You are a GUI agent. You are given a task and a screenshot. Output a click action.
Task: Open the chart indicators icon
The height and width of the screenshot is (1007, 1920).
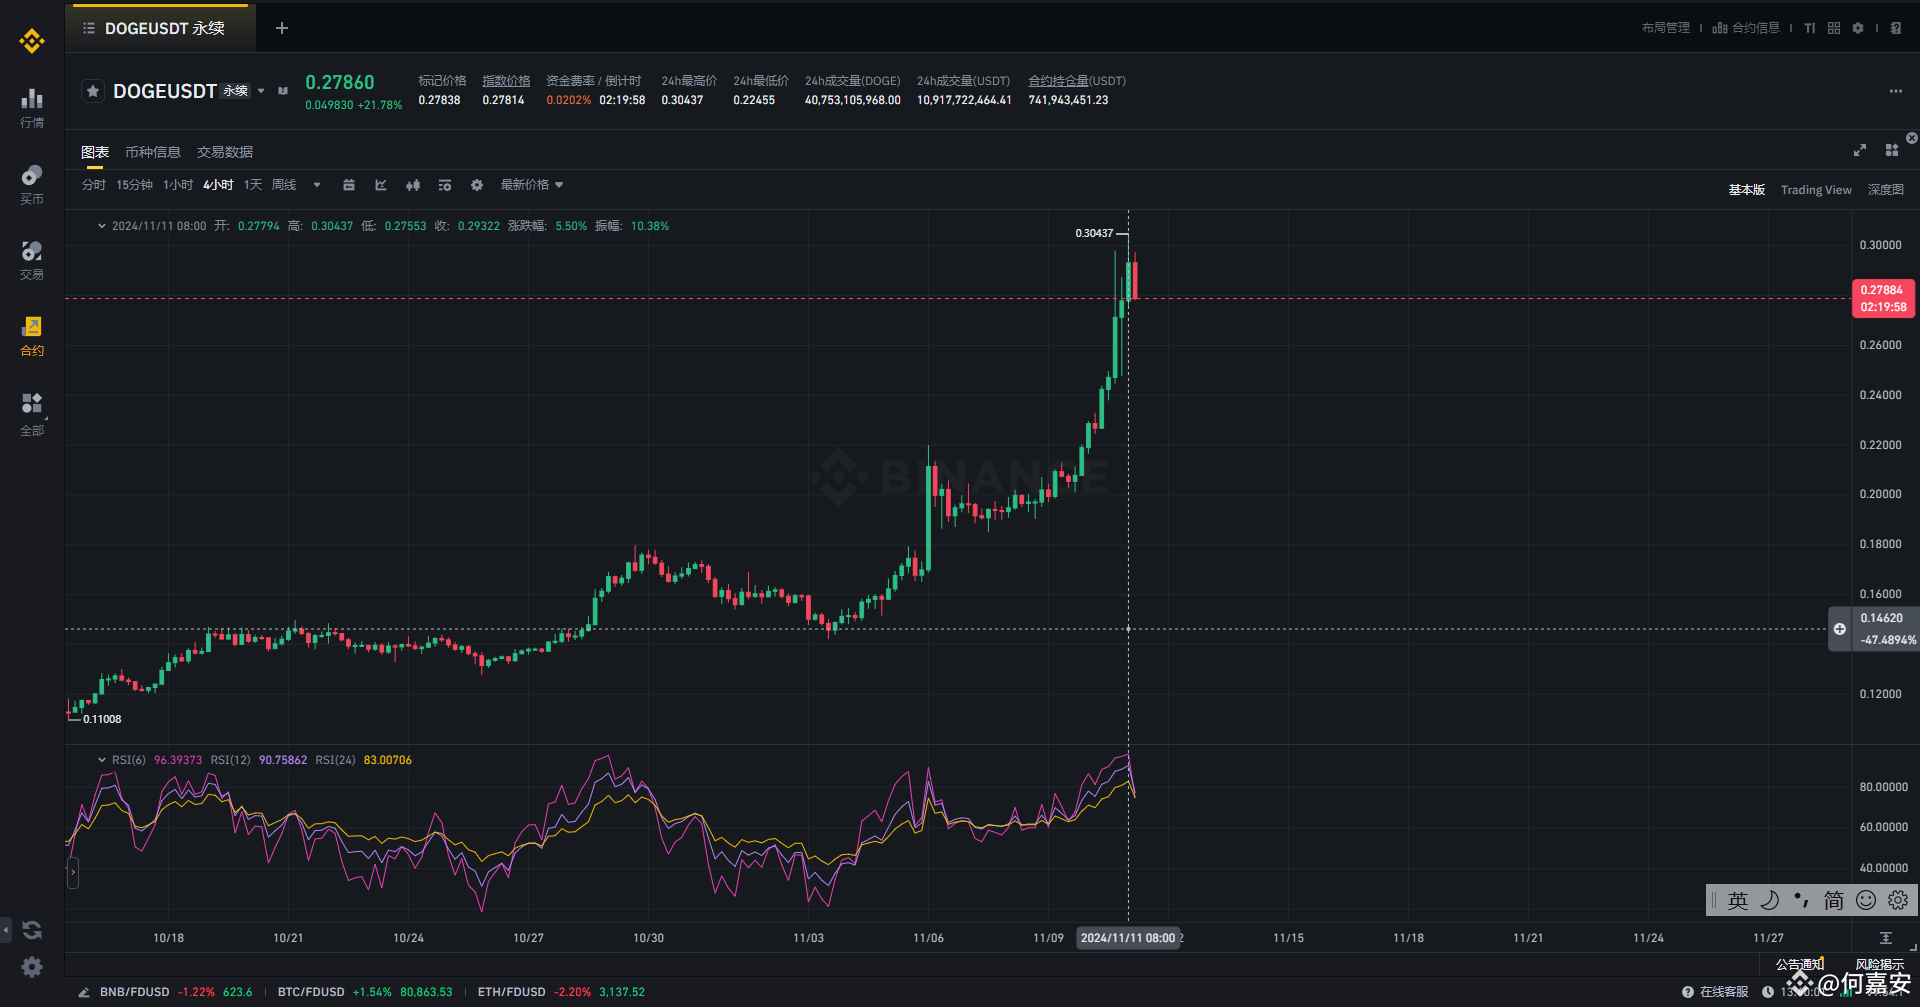pos(381,185)
